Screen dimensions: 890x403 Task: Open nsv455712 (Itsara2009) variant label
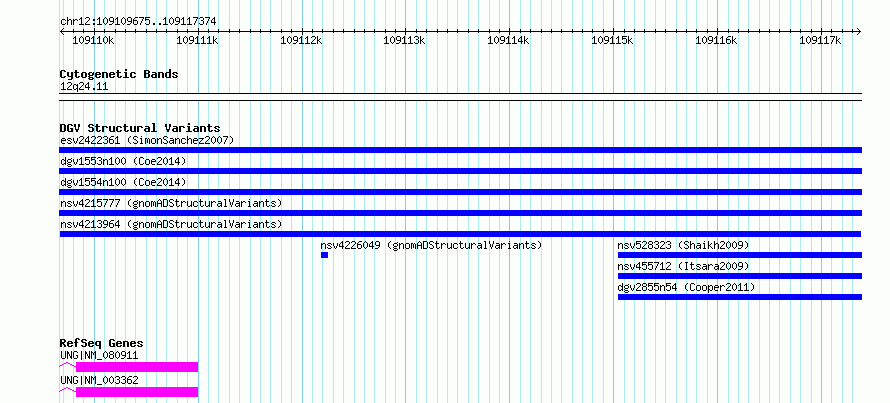pyautogui.click(x=683, y=266)
